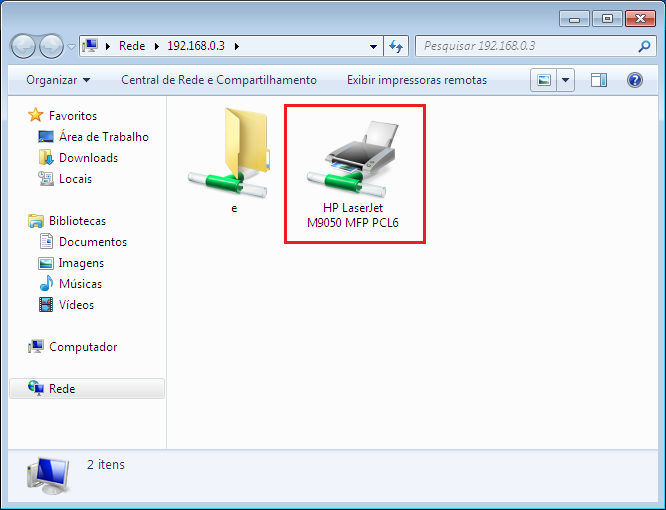Click the Área de Trabalho desktop icon
Screen dimensions: 666x510
click(46, 136)
